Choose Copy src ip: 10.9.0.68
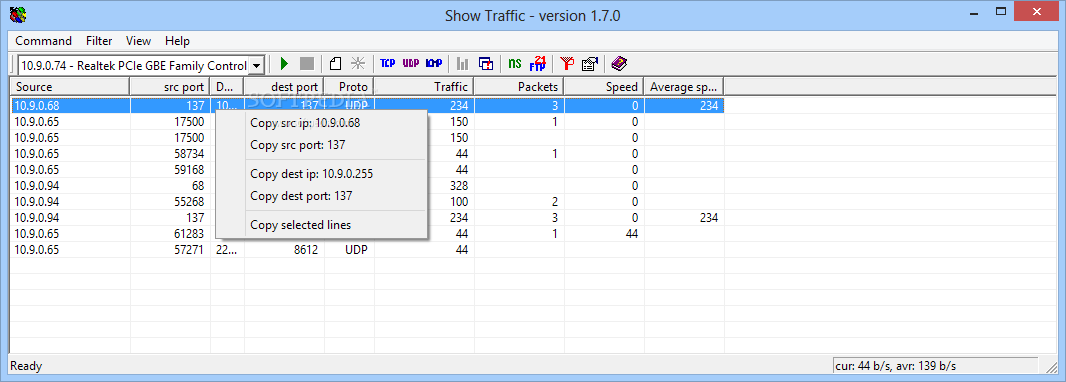This screenshot has width=1066, height=382. click(321, 123)
